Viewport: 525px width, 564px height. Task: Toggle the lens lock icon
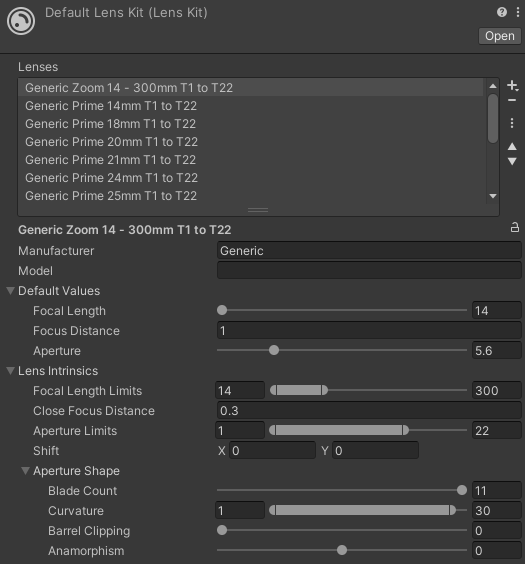[515, 227]
